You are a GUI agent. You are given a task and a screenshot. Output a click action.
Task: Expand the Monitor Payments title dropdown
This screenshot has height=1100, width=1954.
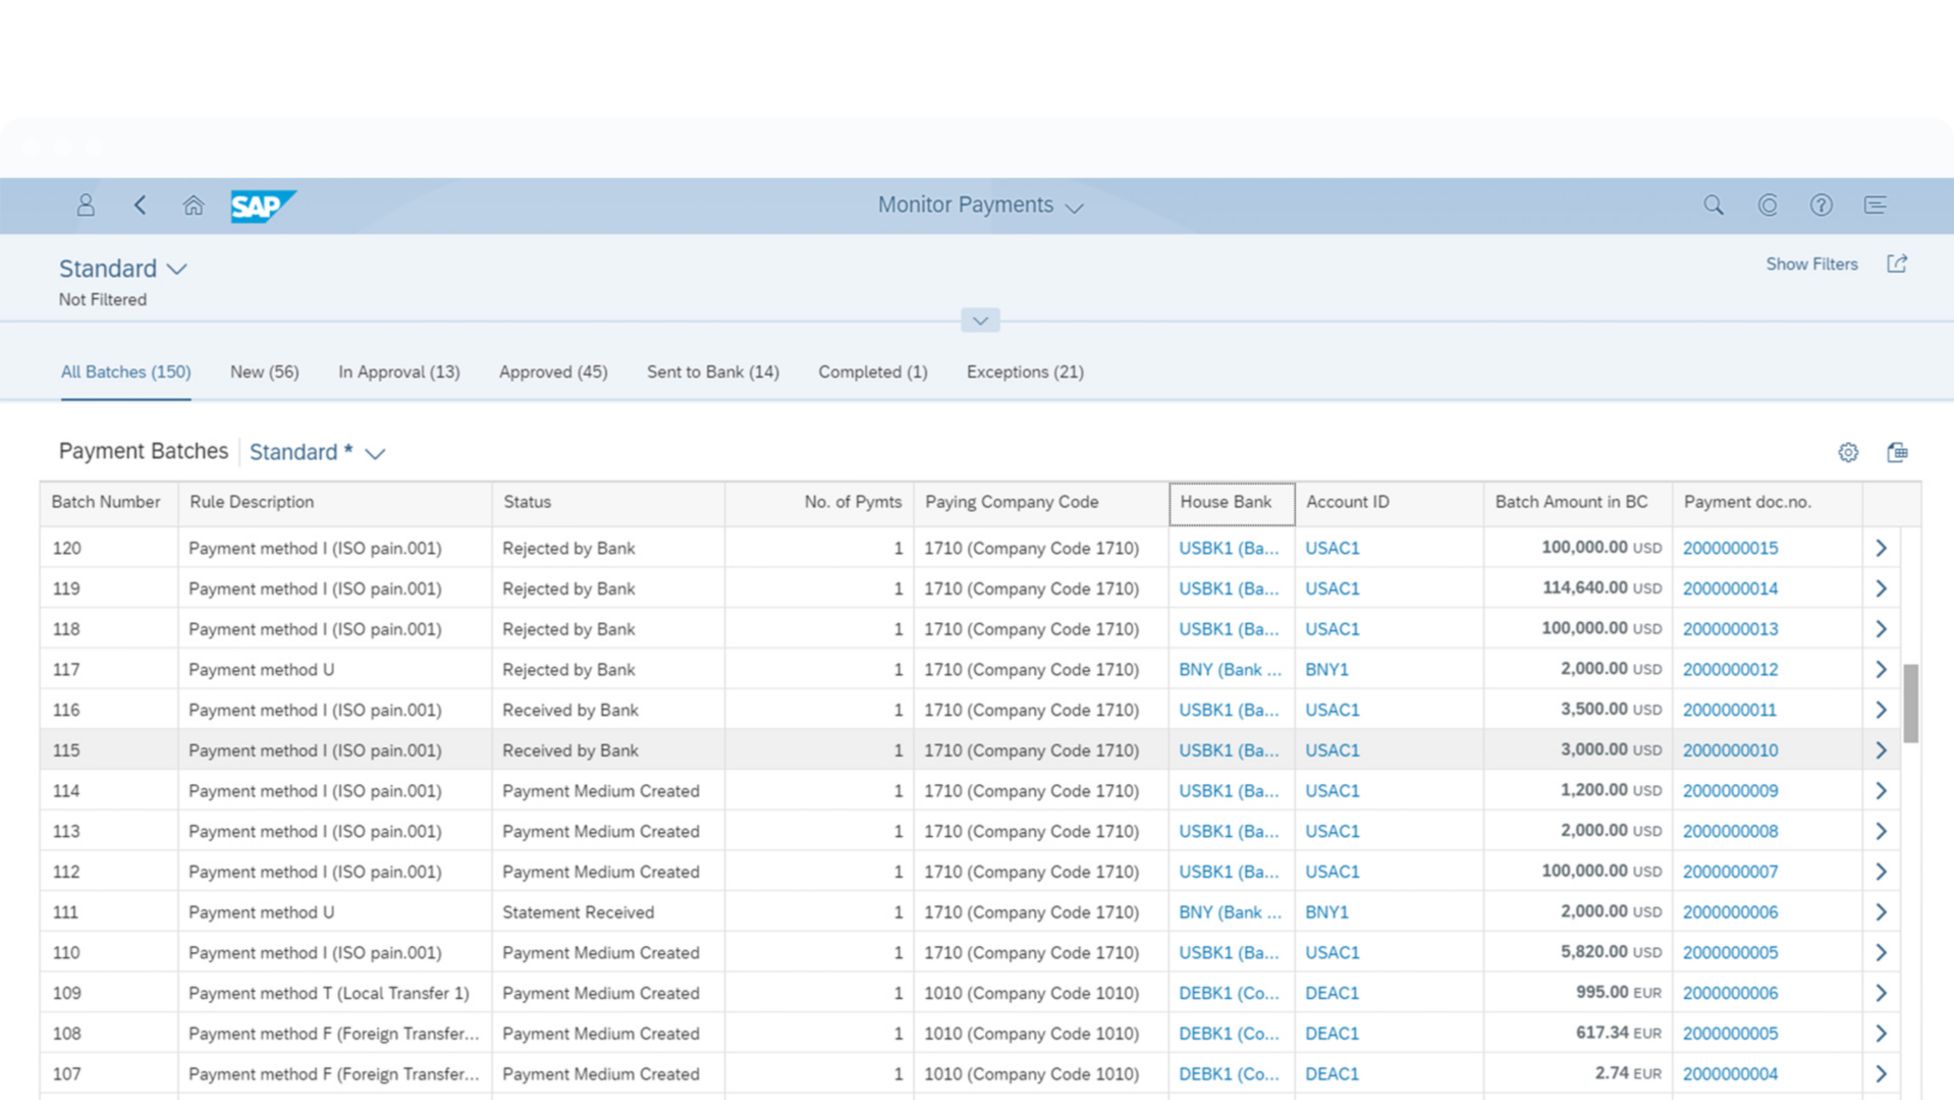(x=1074, y=208)
